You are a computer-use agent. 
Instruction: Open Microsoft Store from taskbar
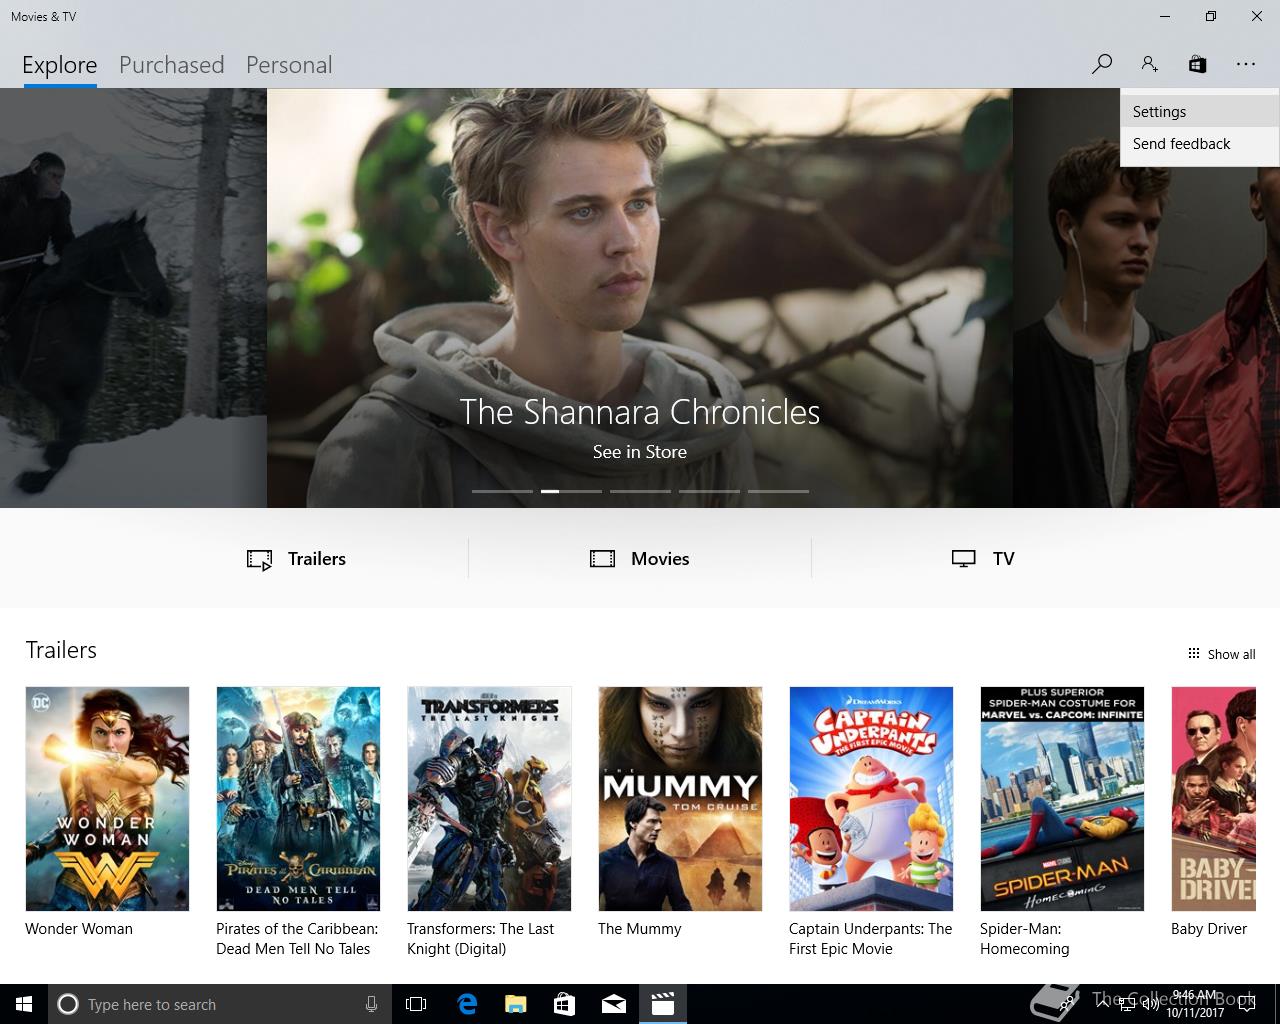[564, 1004]
